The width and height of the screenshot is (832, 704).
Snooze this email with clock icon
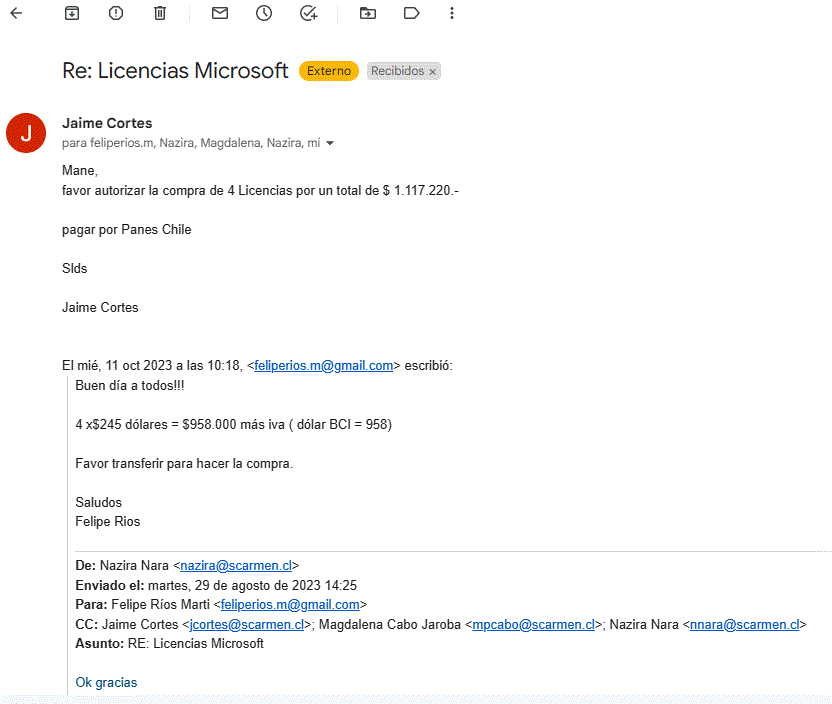click(264, 13)
